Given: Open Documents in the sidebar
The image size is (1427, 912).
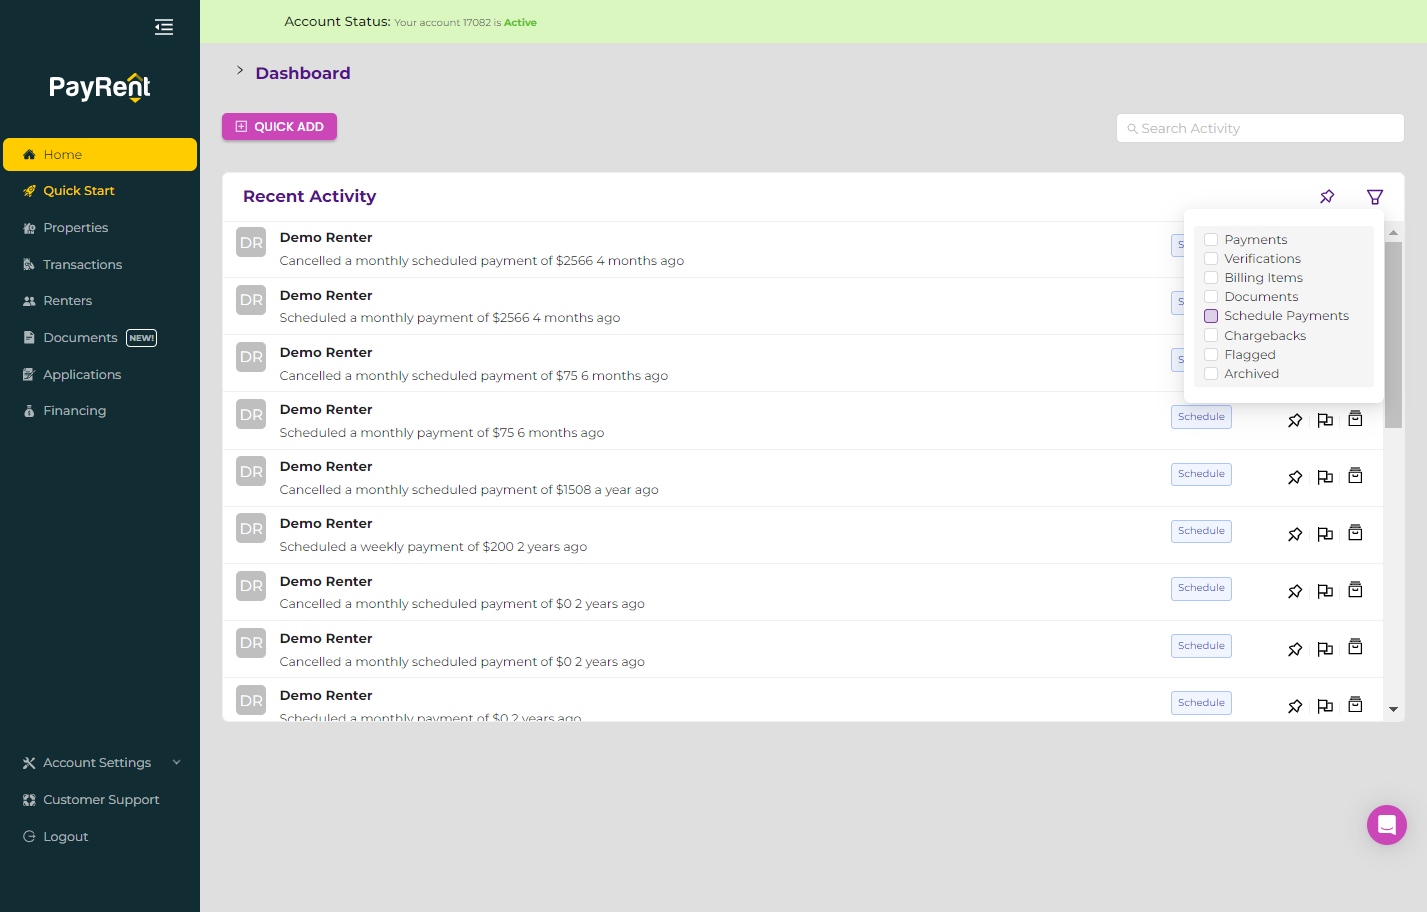Looking at the screenshot, I should 100,338.
